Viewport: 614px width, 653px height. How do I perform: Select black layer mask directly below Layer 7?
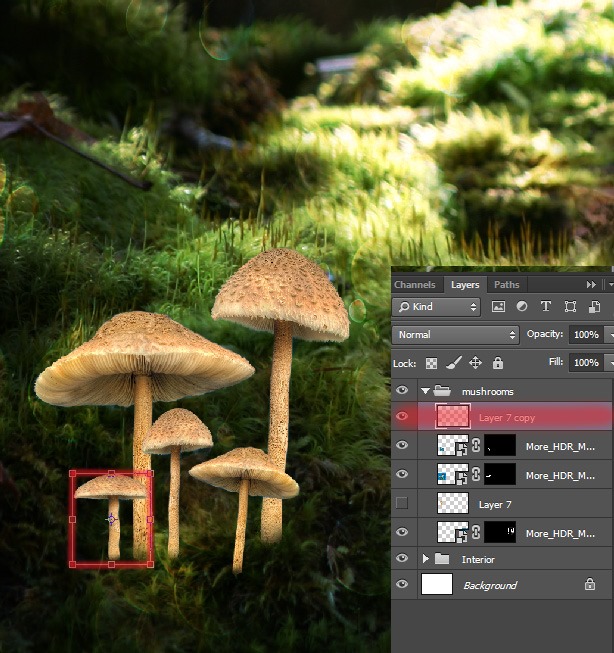pos(500,532)
